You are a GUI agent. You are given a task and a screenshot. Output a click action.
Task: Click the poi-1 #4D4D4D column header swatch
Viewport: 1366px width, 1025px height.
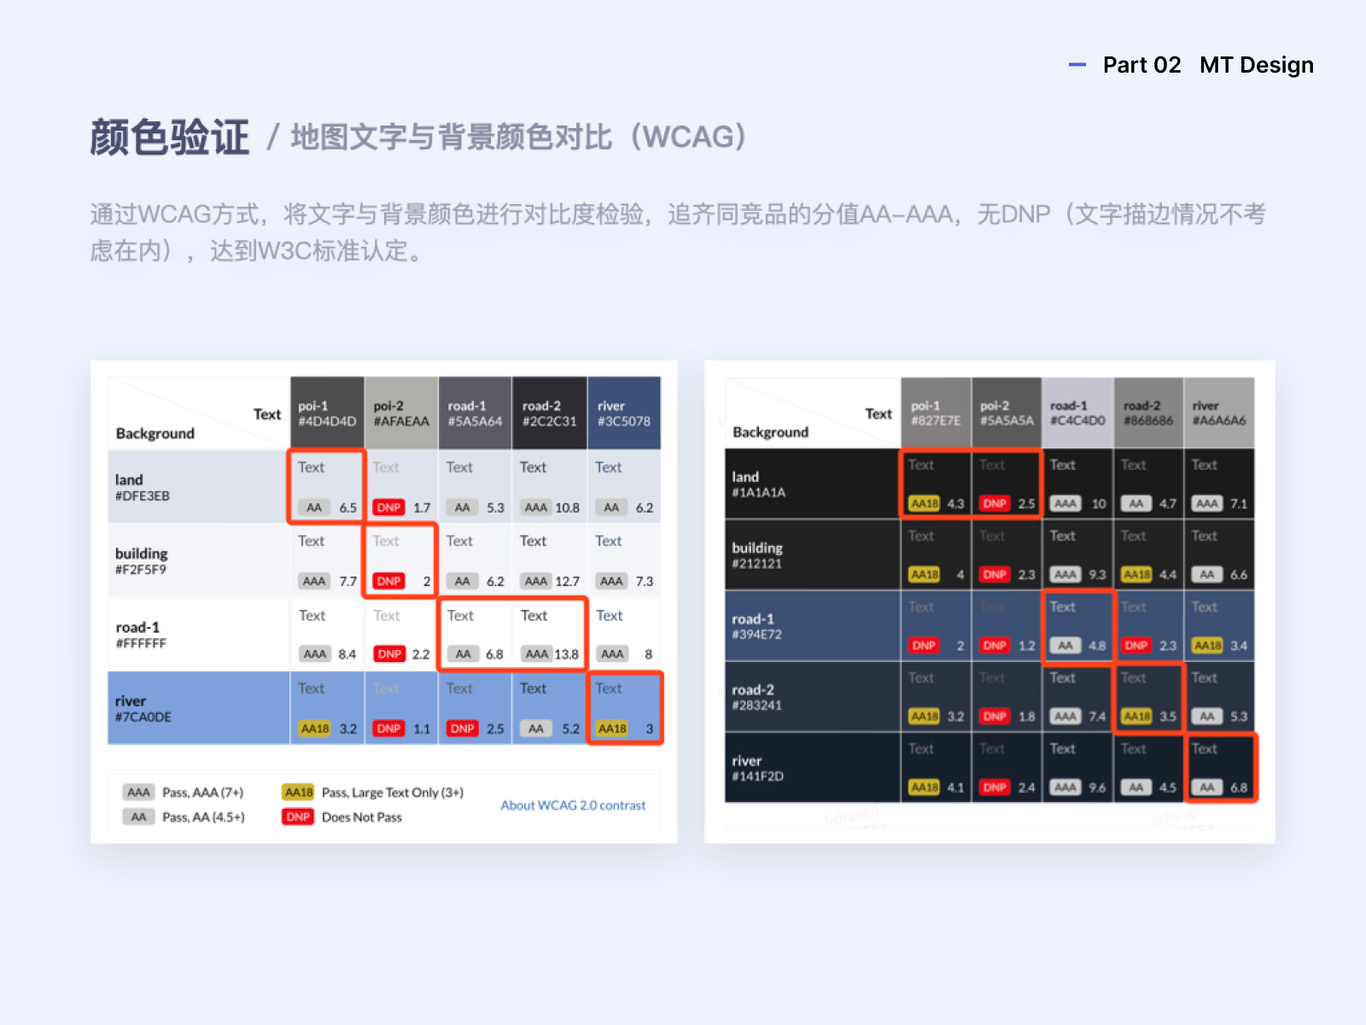(327, 413)
